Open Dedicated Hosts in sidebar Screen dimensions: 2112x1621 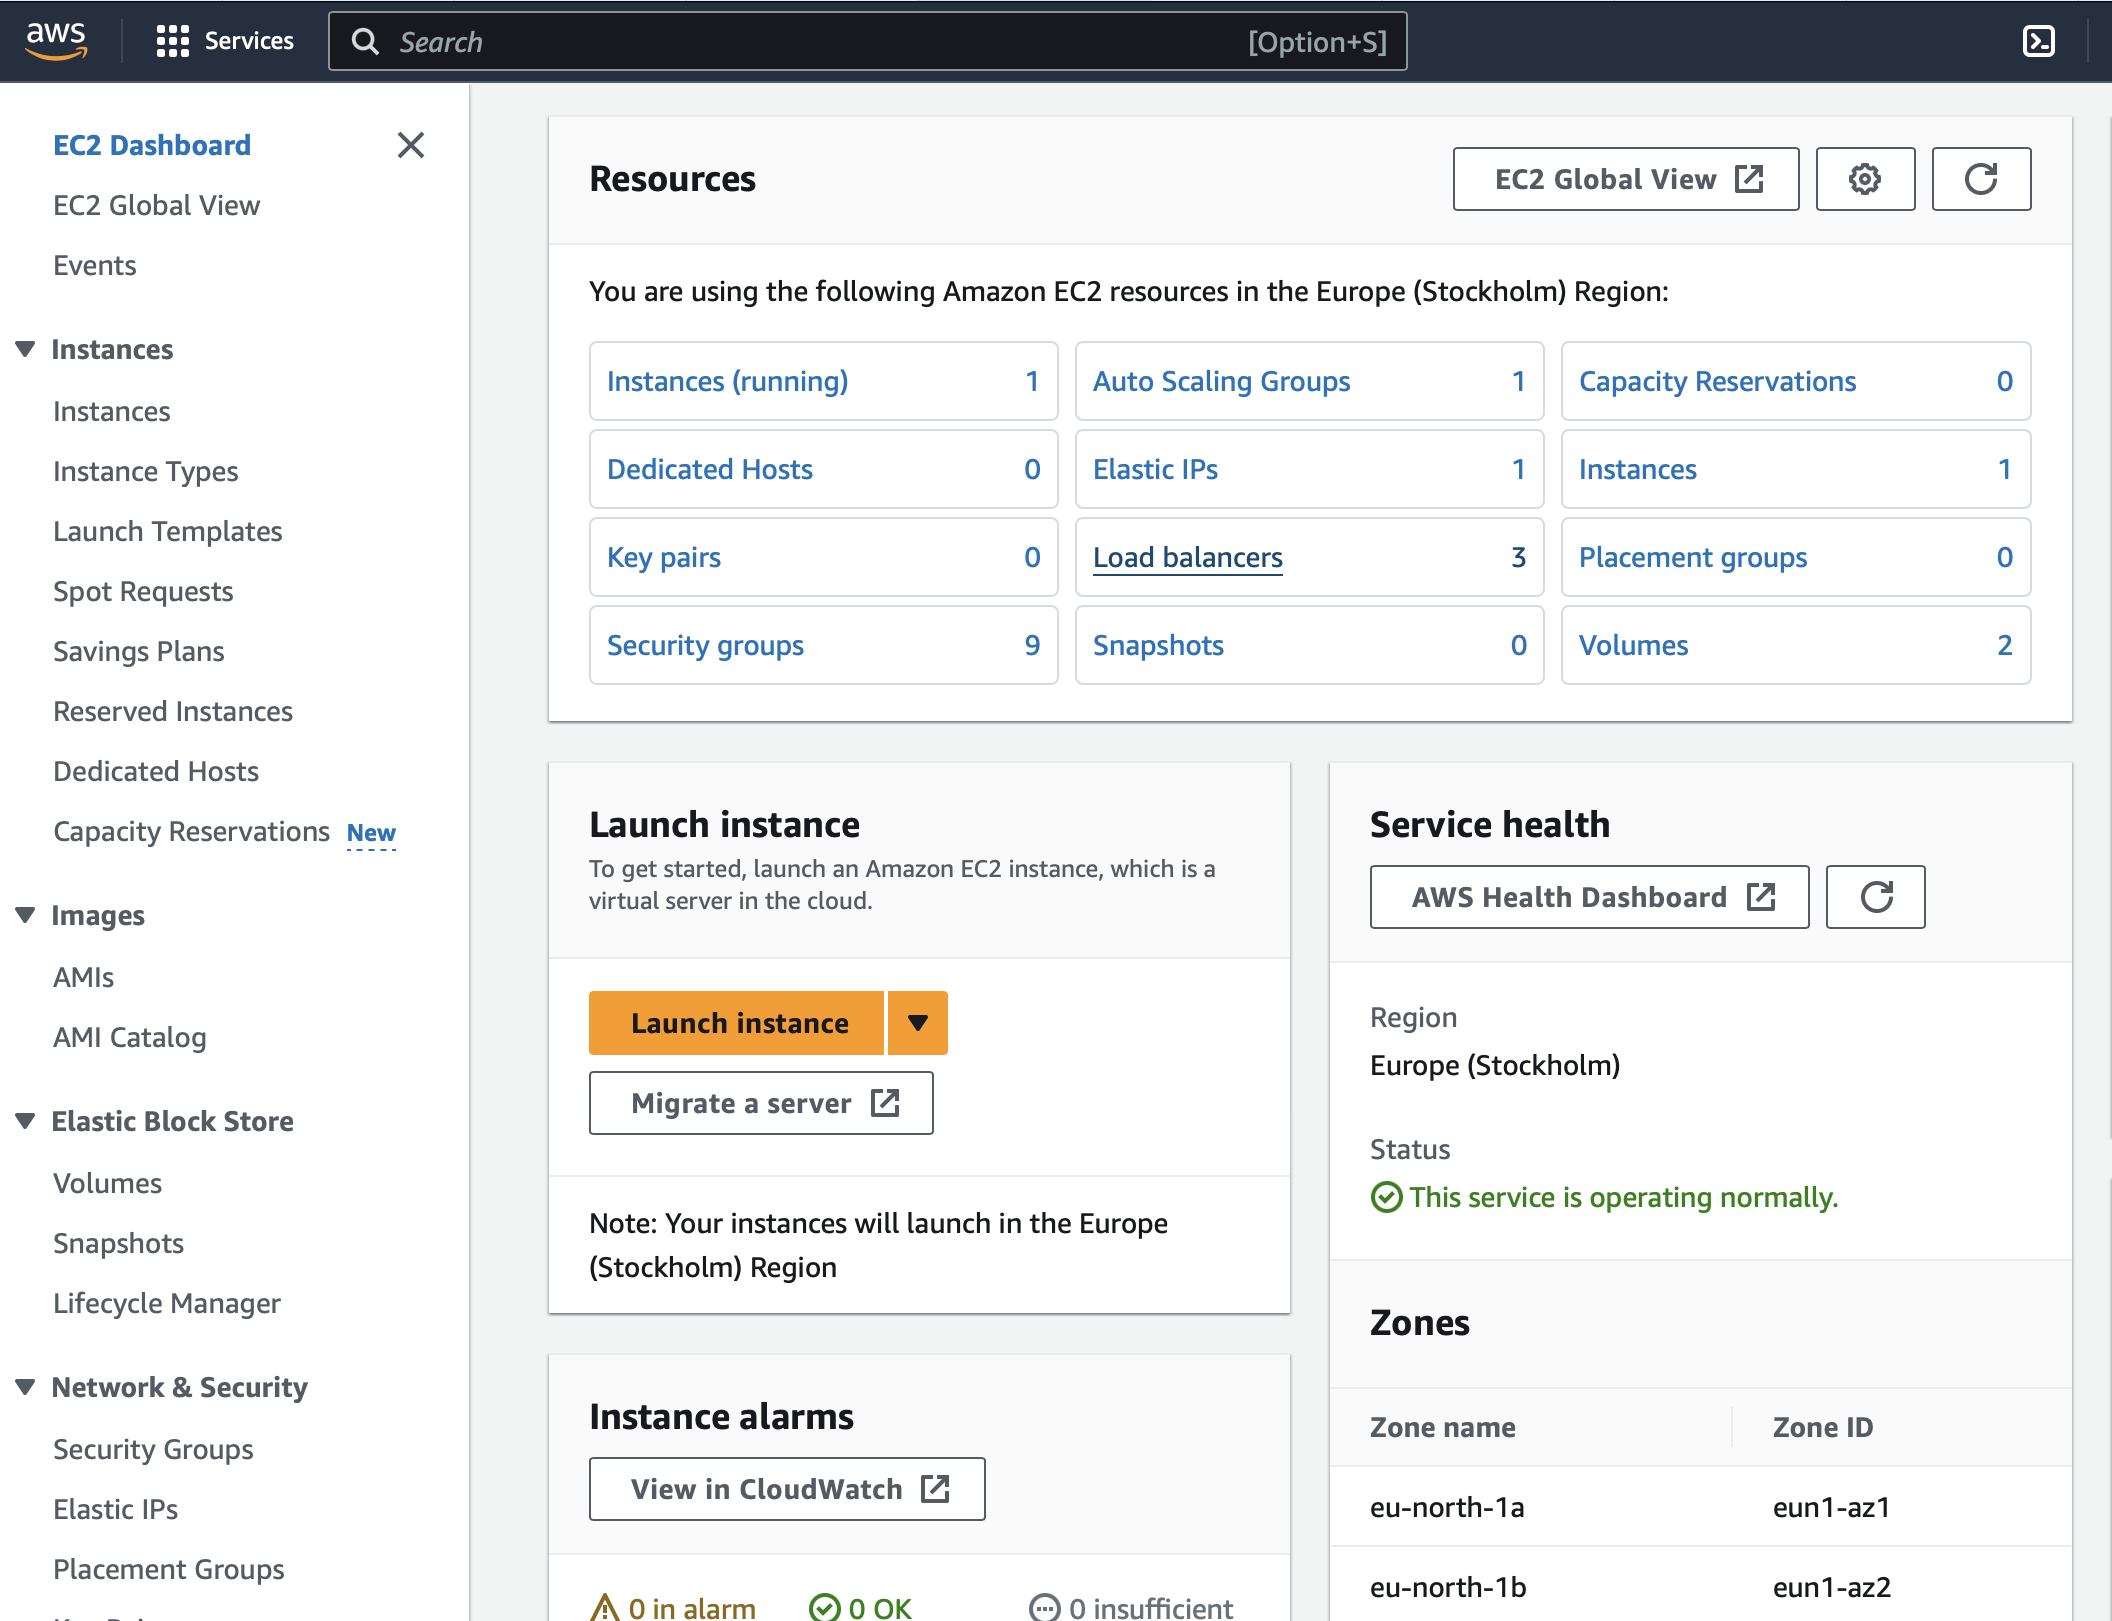(x=156, y=771)
